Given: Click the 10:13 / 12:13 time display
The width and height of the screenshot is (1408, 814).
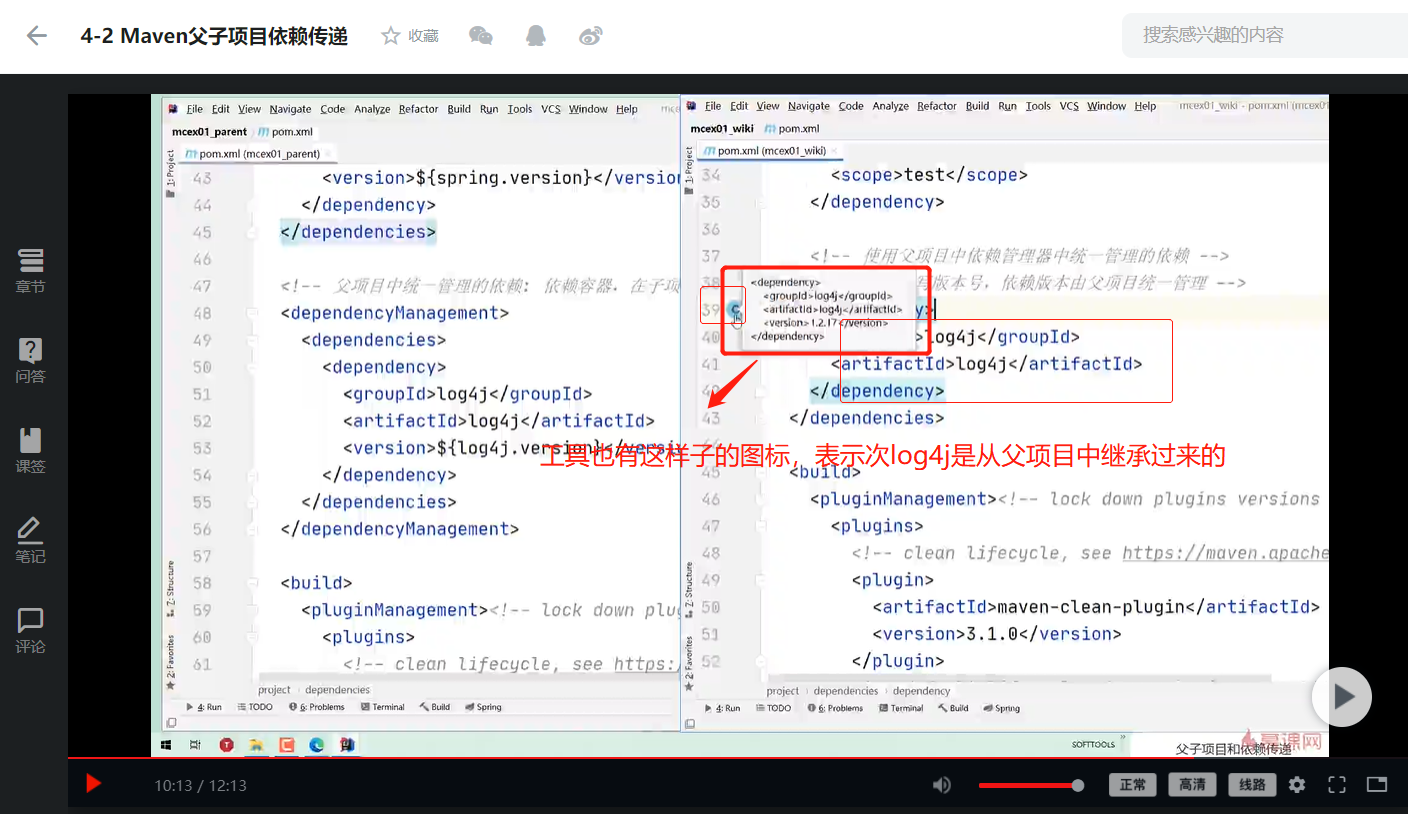Looking at the screenshot, I should [200, 785].
